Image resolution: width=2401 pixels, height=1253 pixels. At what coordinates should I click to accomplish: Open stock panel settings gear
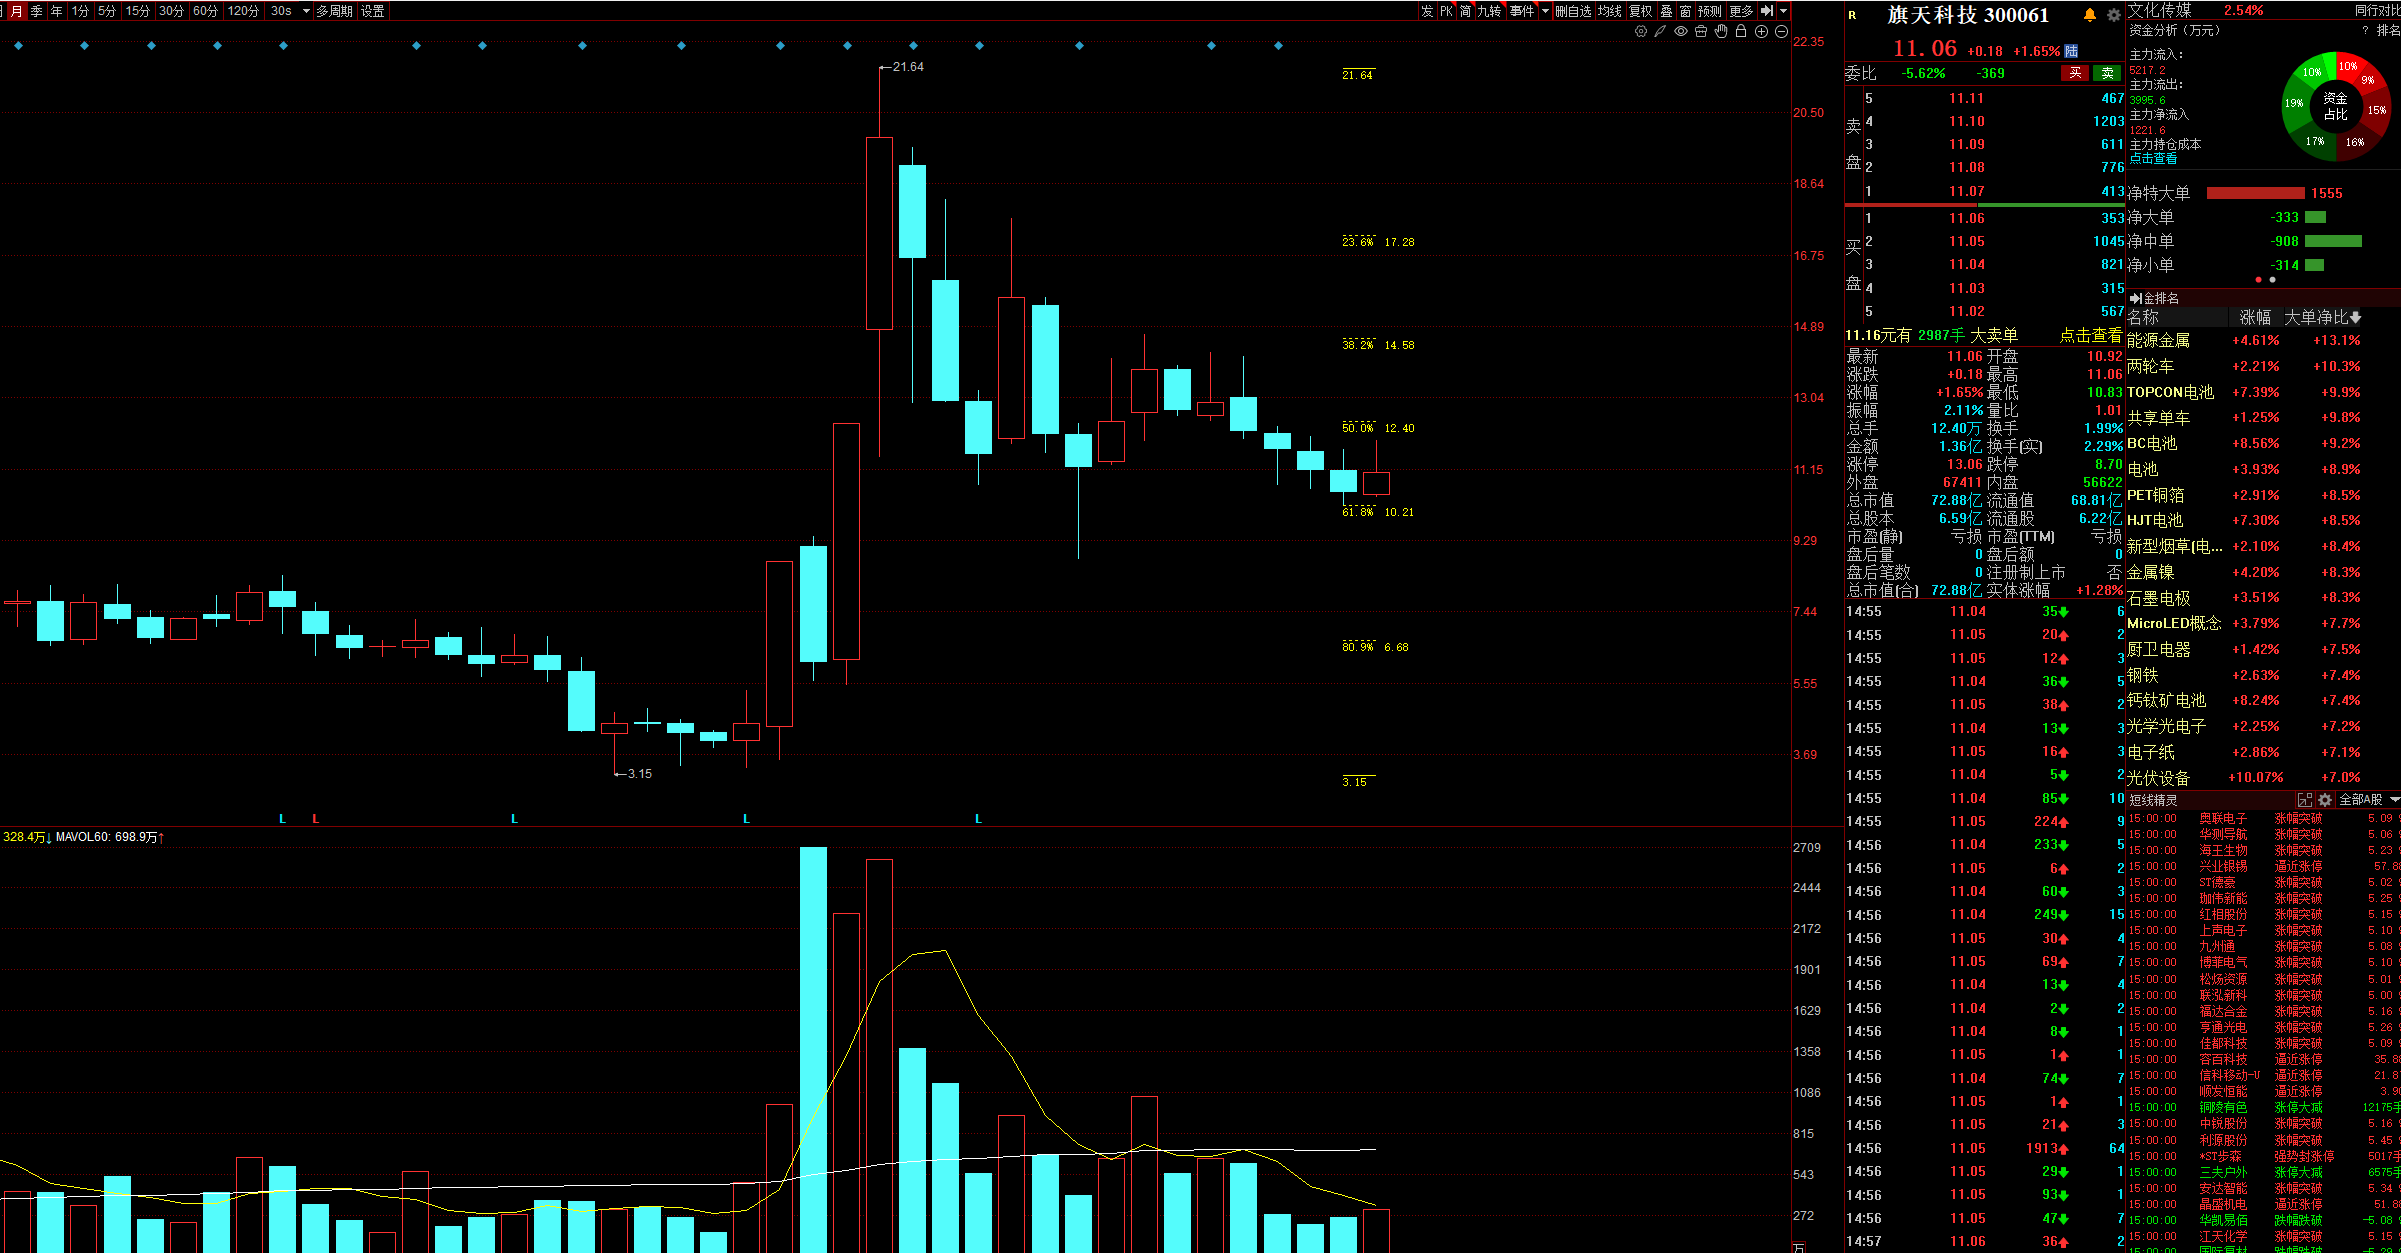(2113, 15)
